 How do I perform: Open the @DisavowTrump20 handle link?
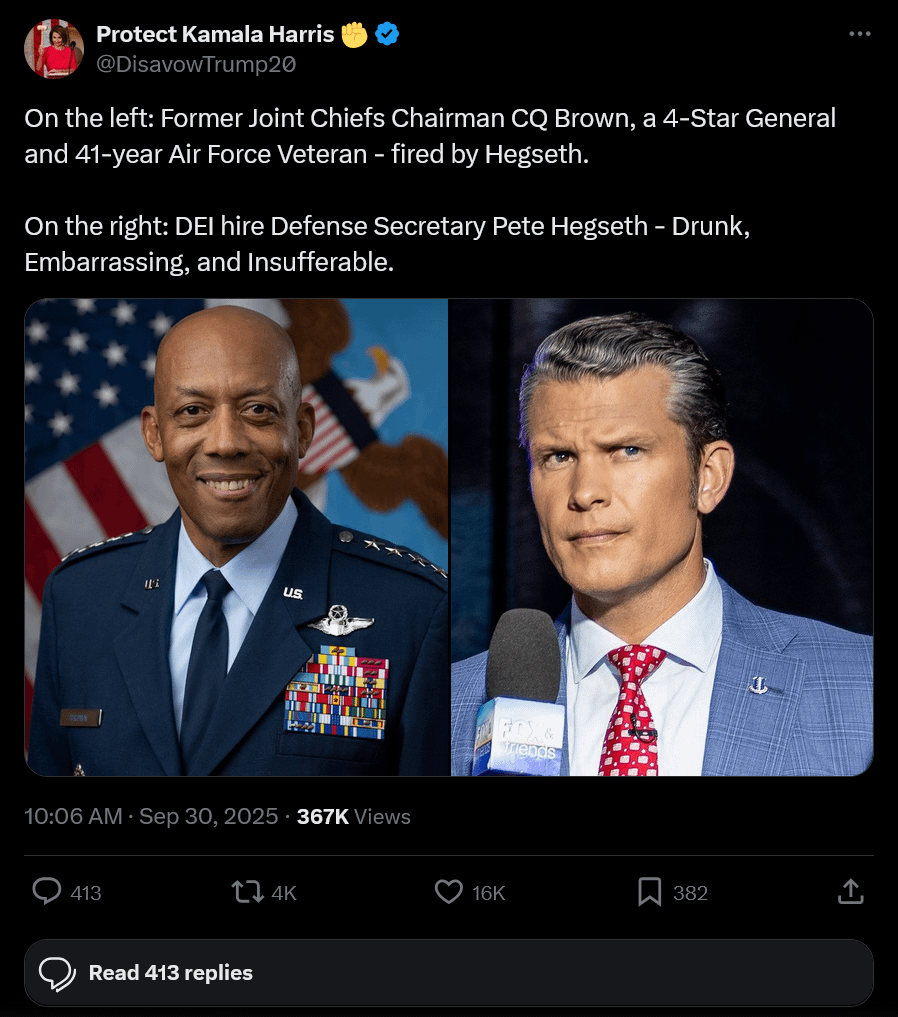(195, 64)
